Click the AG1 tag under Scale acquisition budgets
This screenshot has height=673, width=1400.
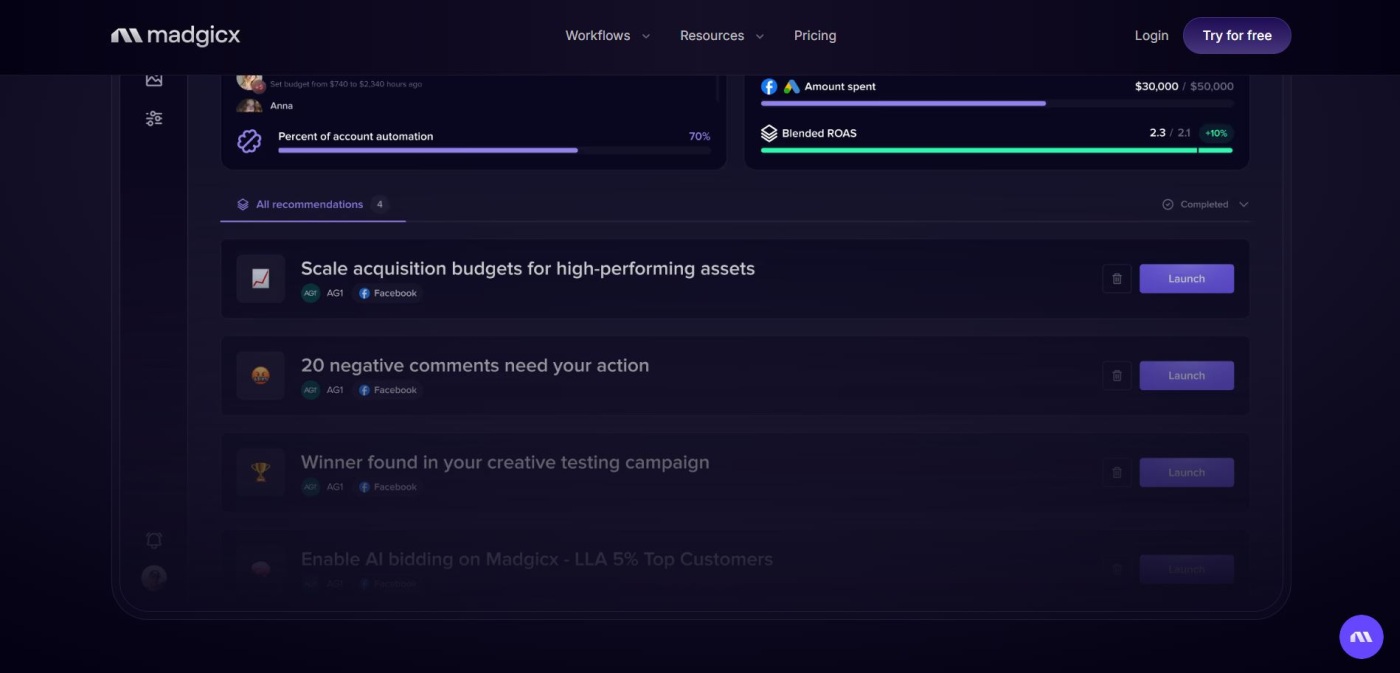pos(323,293)
